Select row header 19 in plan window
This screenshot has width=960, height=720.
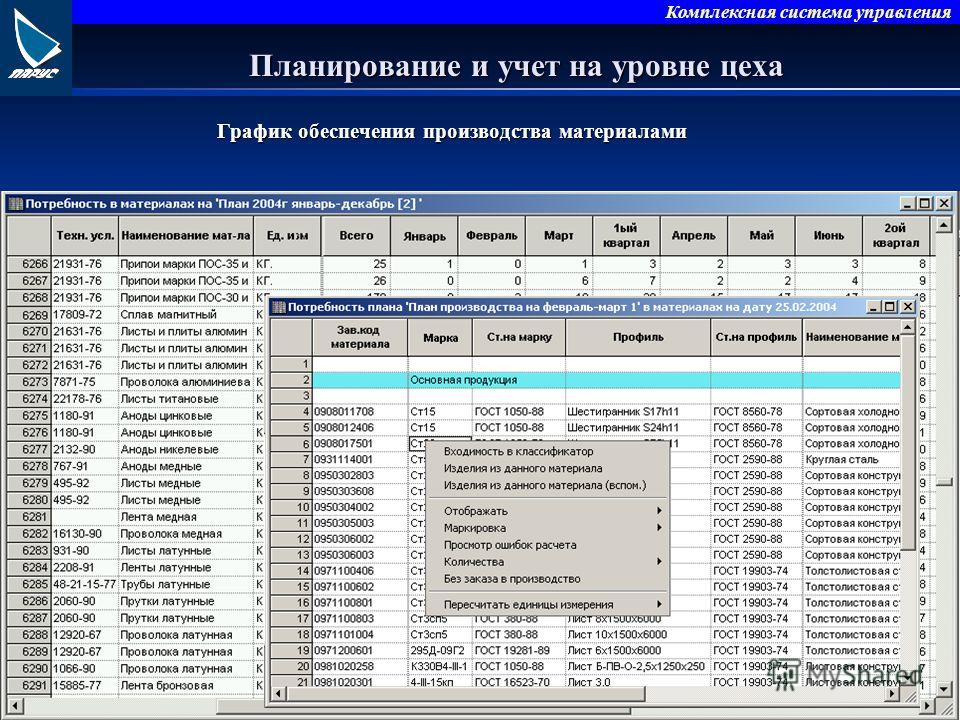(292, 650)
